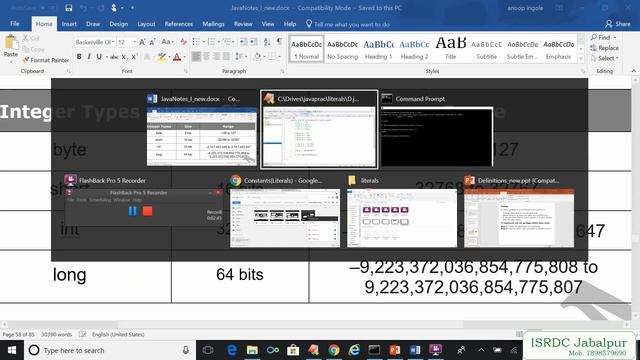Viewport: 640px width, 360px height.
Task: Apply superscript formatting
Action: [134, 57]
